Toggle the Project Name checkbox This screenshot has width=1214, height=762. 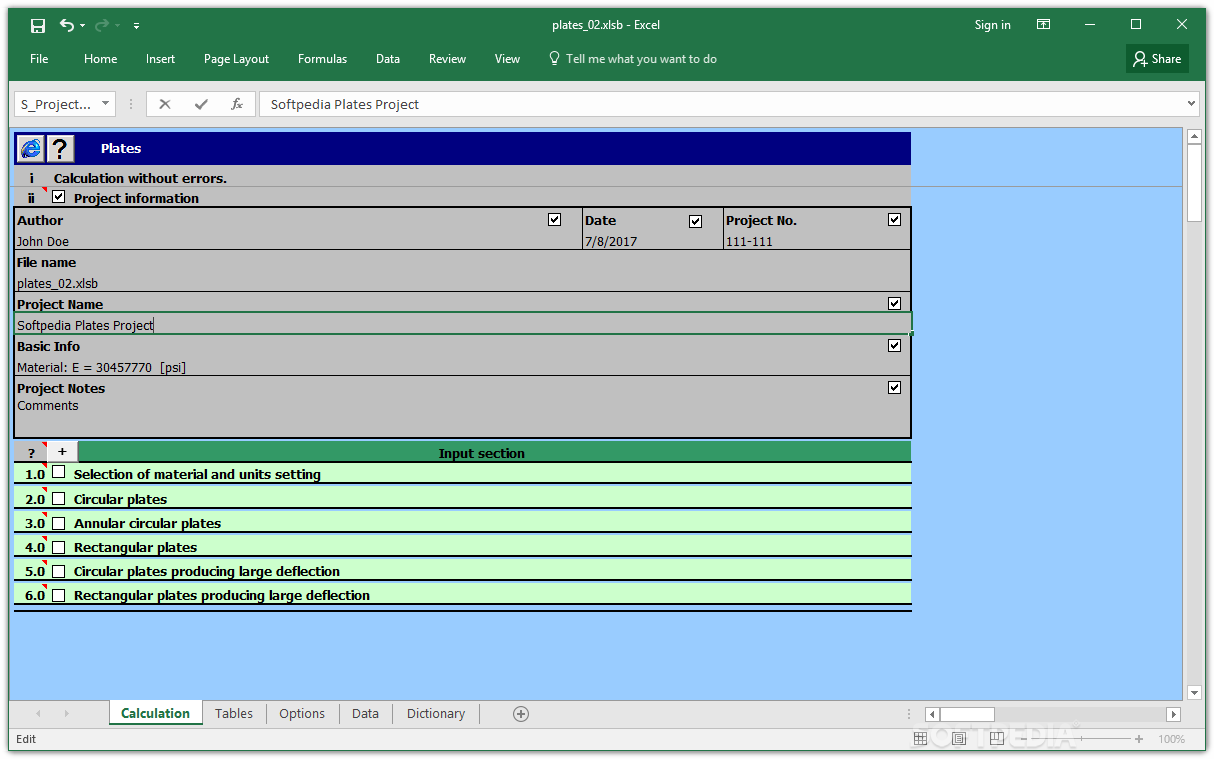coord(895,304)
